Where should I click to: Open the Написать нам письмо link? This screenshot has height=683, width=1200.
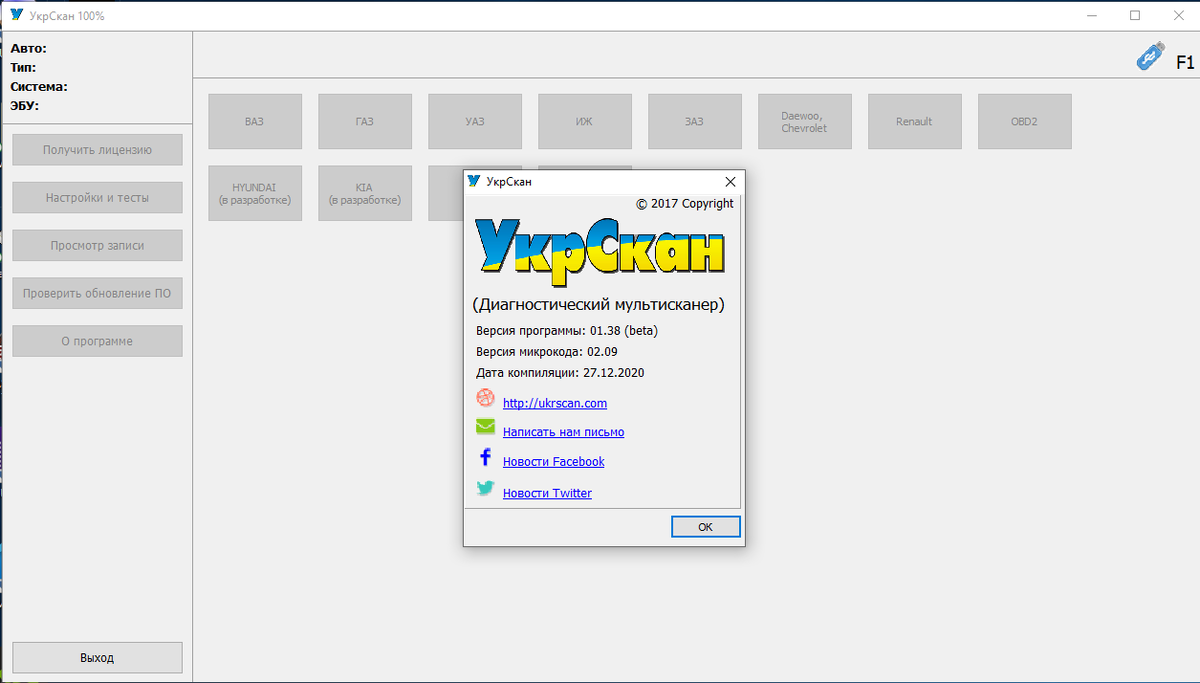pos(563,432)
